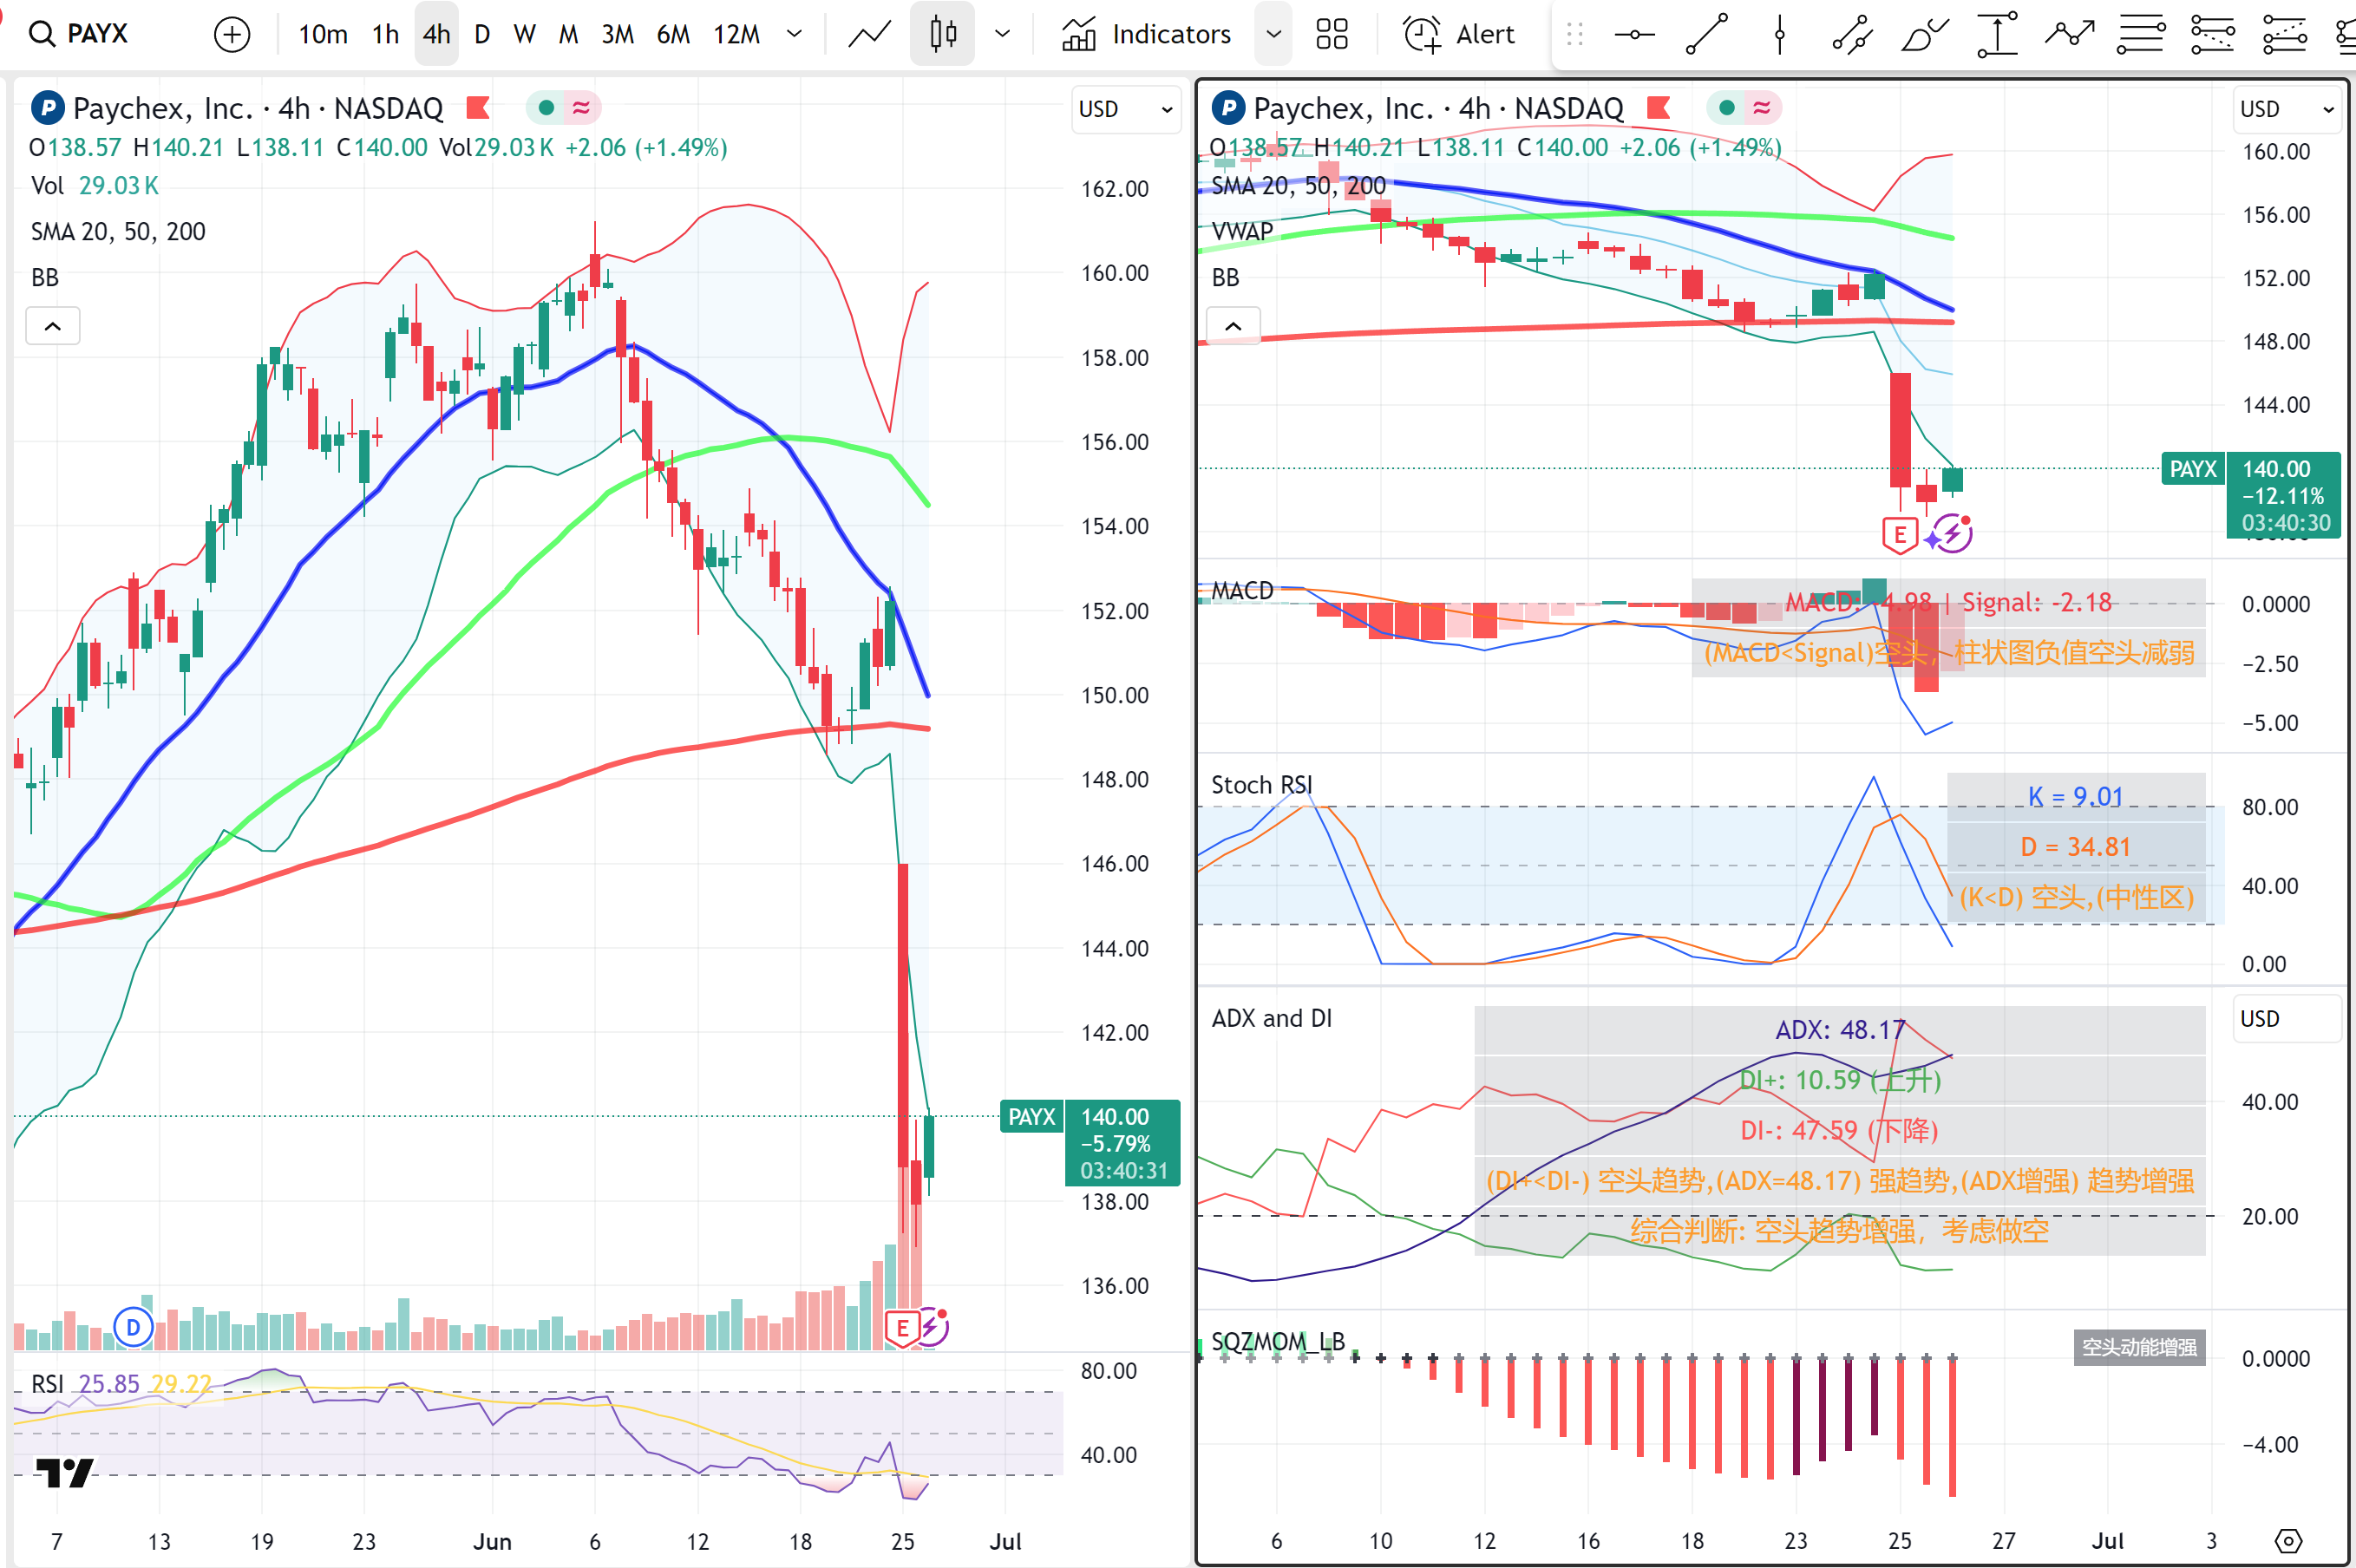Select the brush drawing tool
The width and height of the screenshot is (2356, 1568).
(1923, 35)
